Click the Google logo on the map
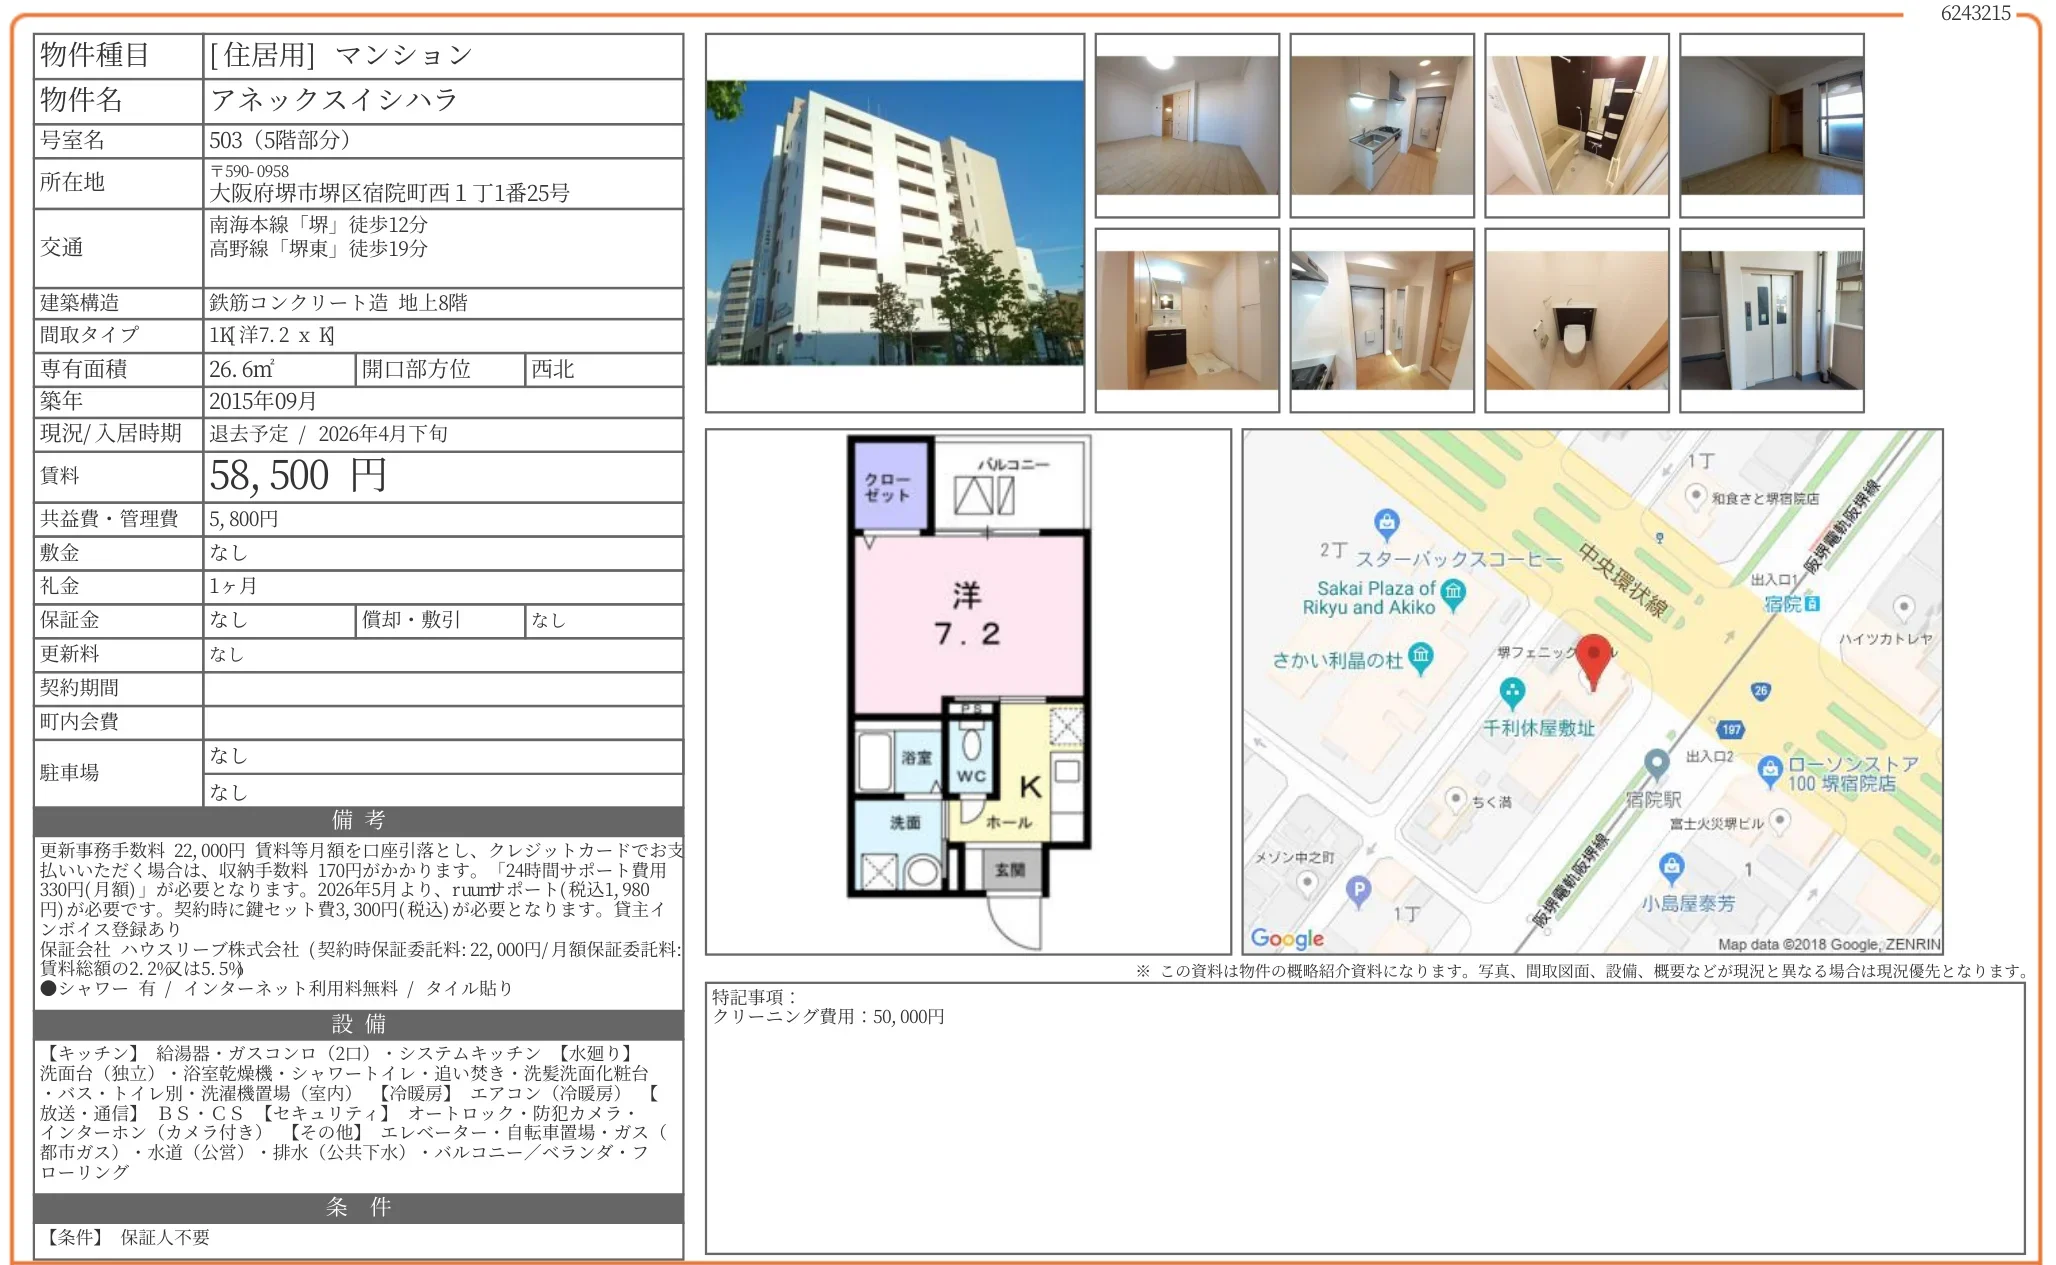The height and width of the screenshot is (1265, 2056). tap(1287, 938)
